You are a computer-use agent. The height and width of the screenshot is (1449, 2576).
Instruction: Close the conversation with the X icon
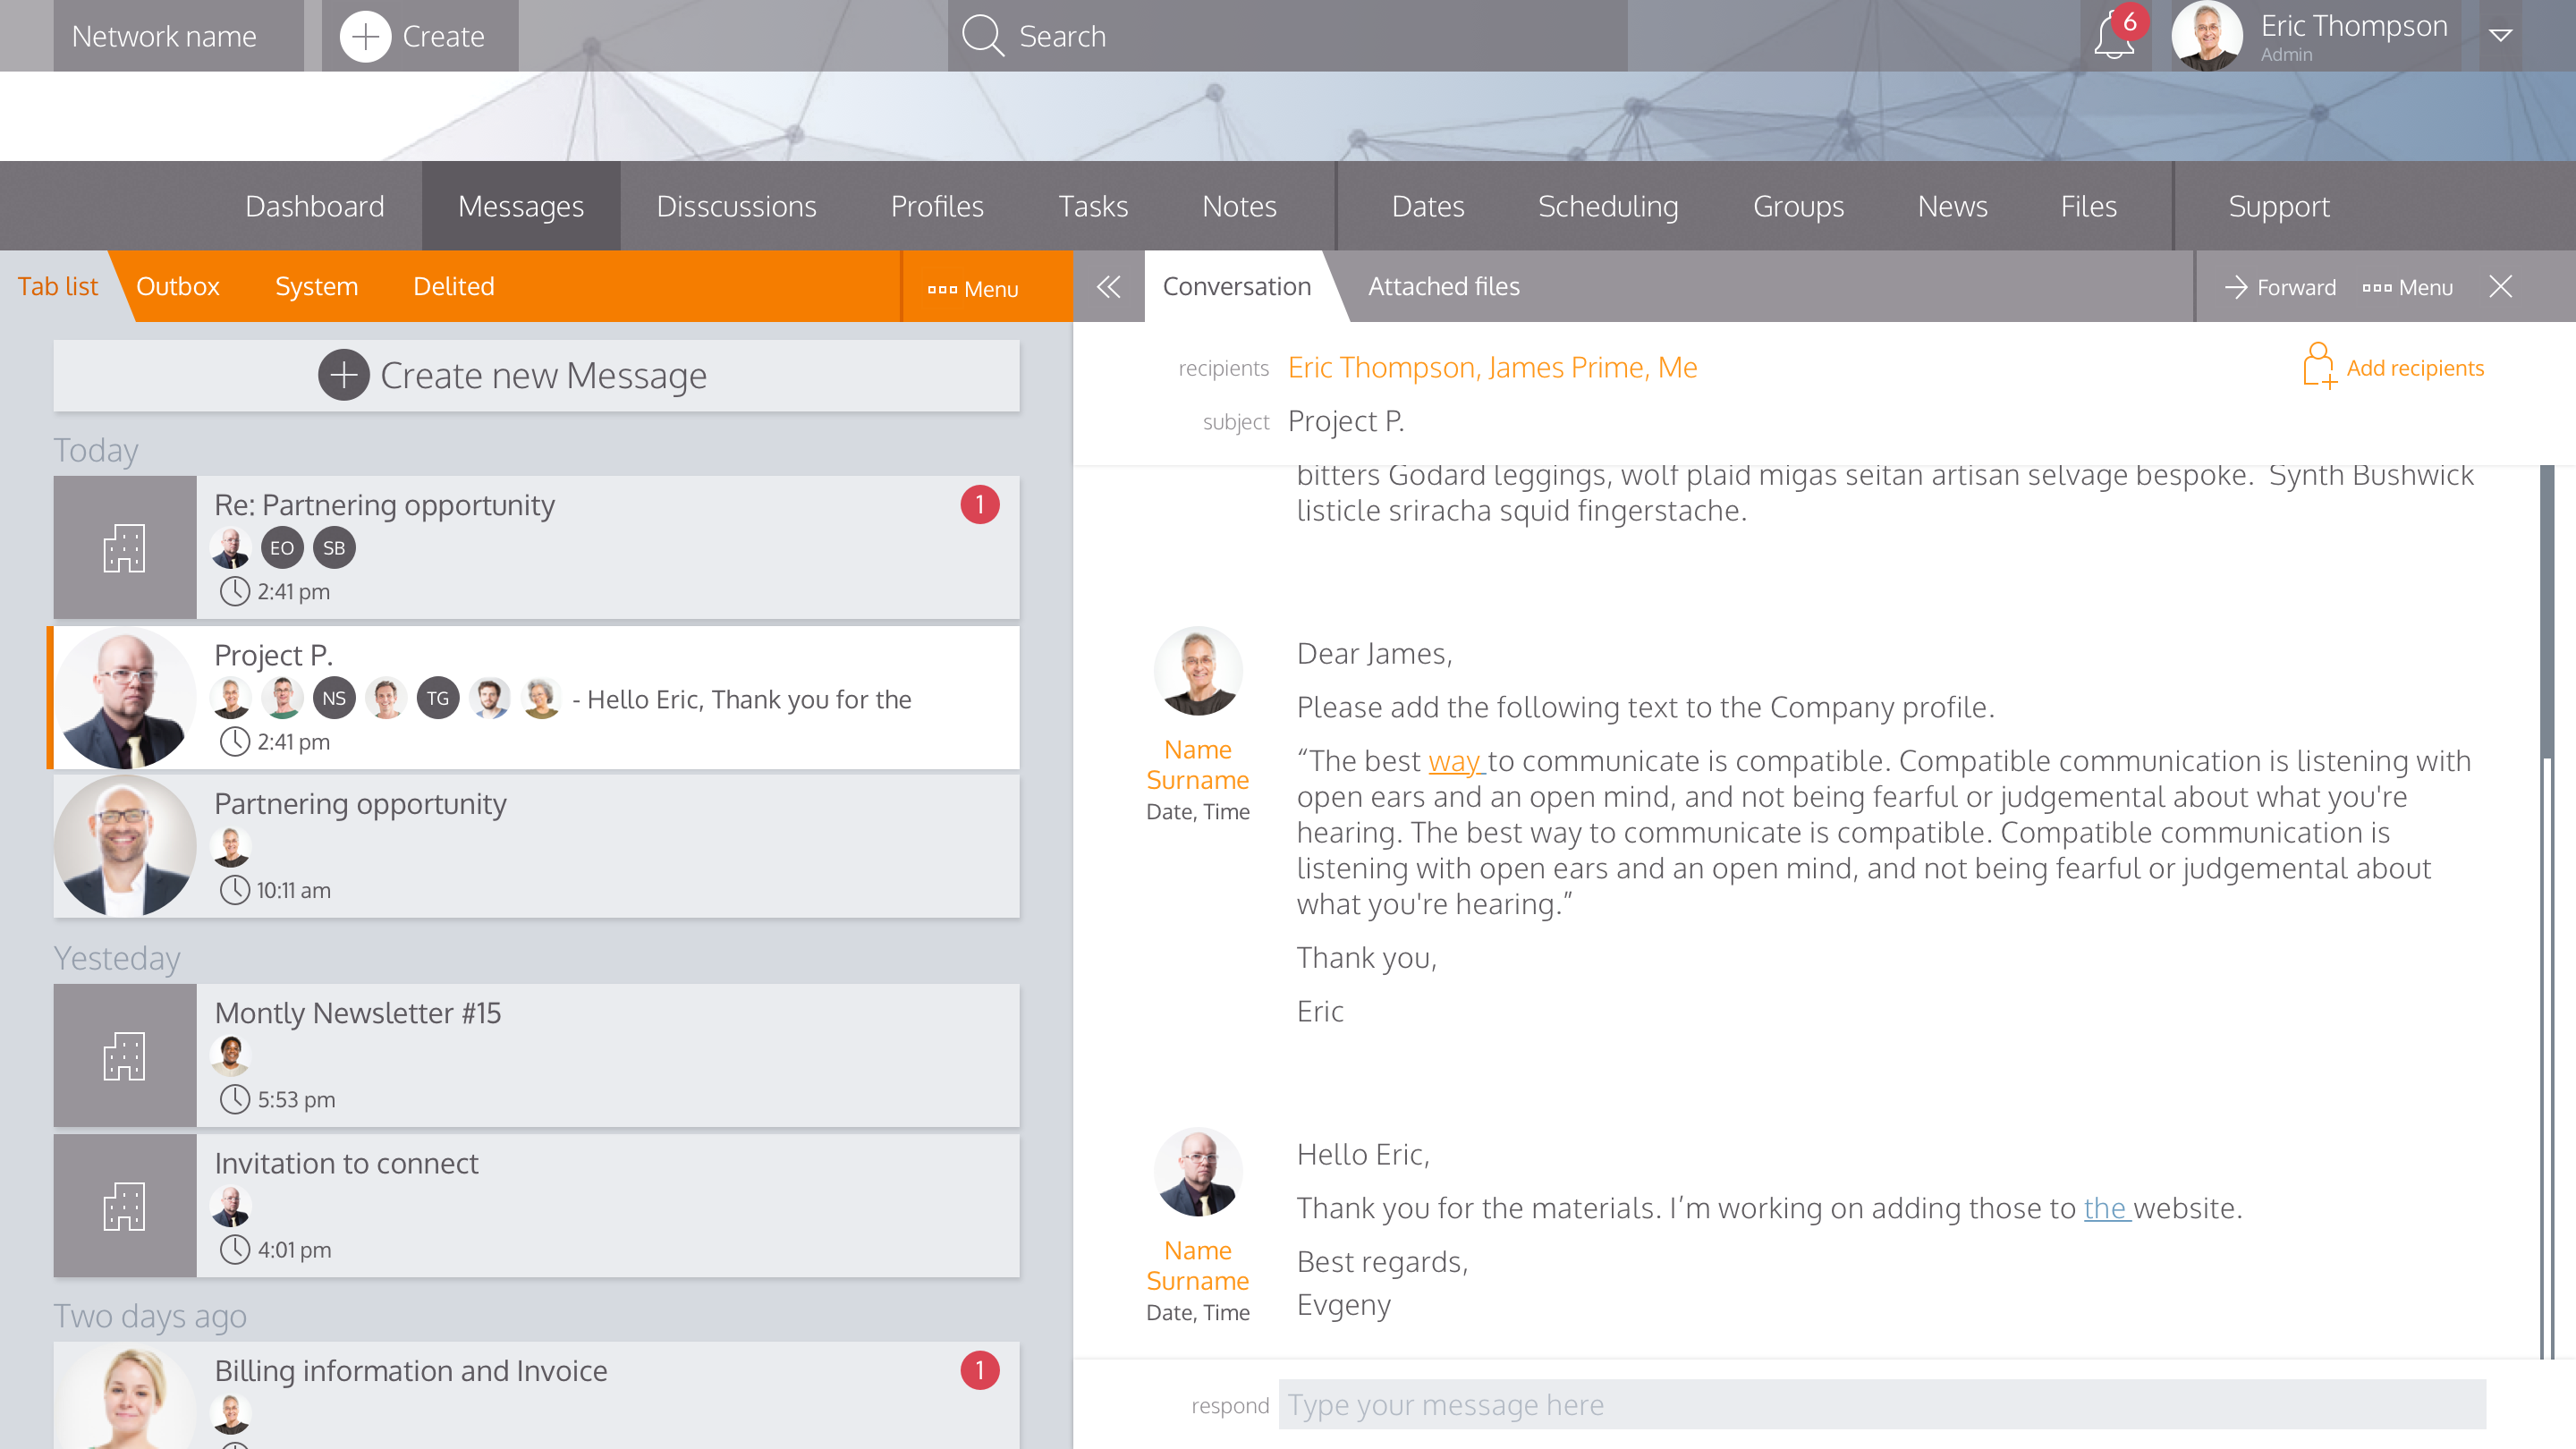click(x=2500, y=287)
